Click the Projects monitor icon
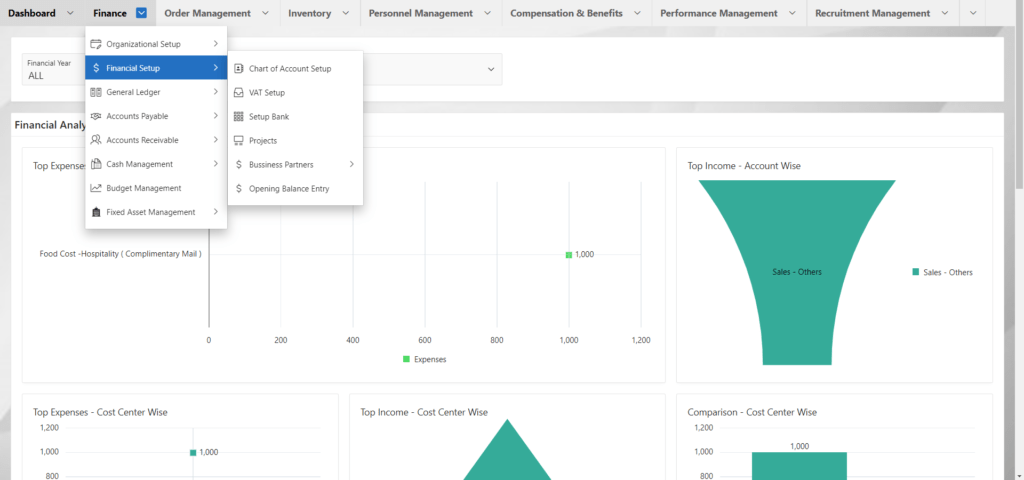The width and height of the screenshot is (1024, 480). (239, 141)
